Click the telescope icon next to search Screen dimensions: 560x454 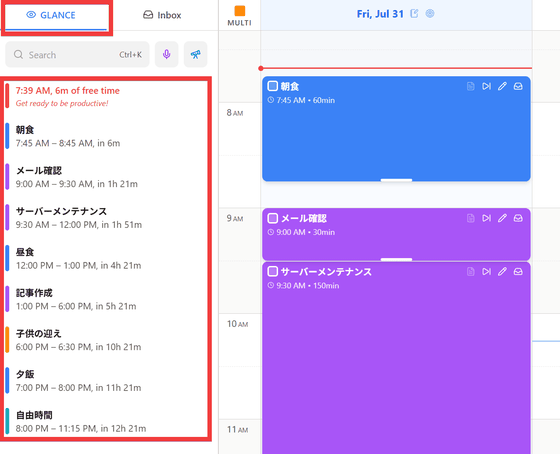tap(195, 54)
